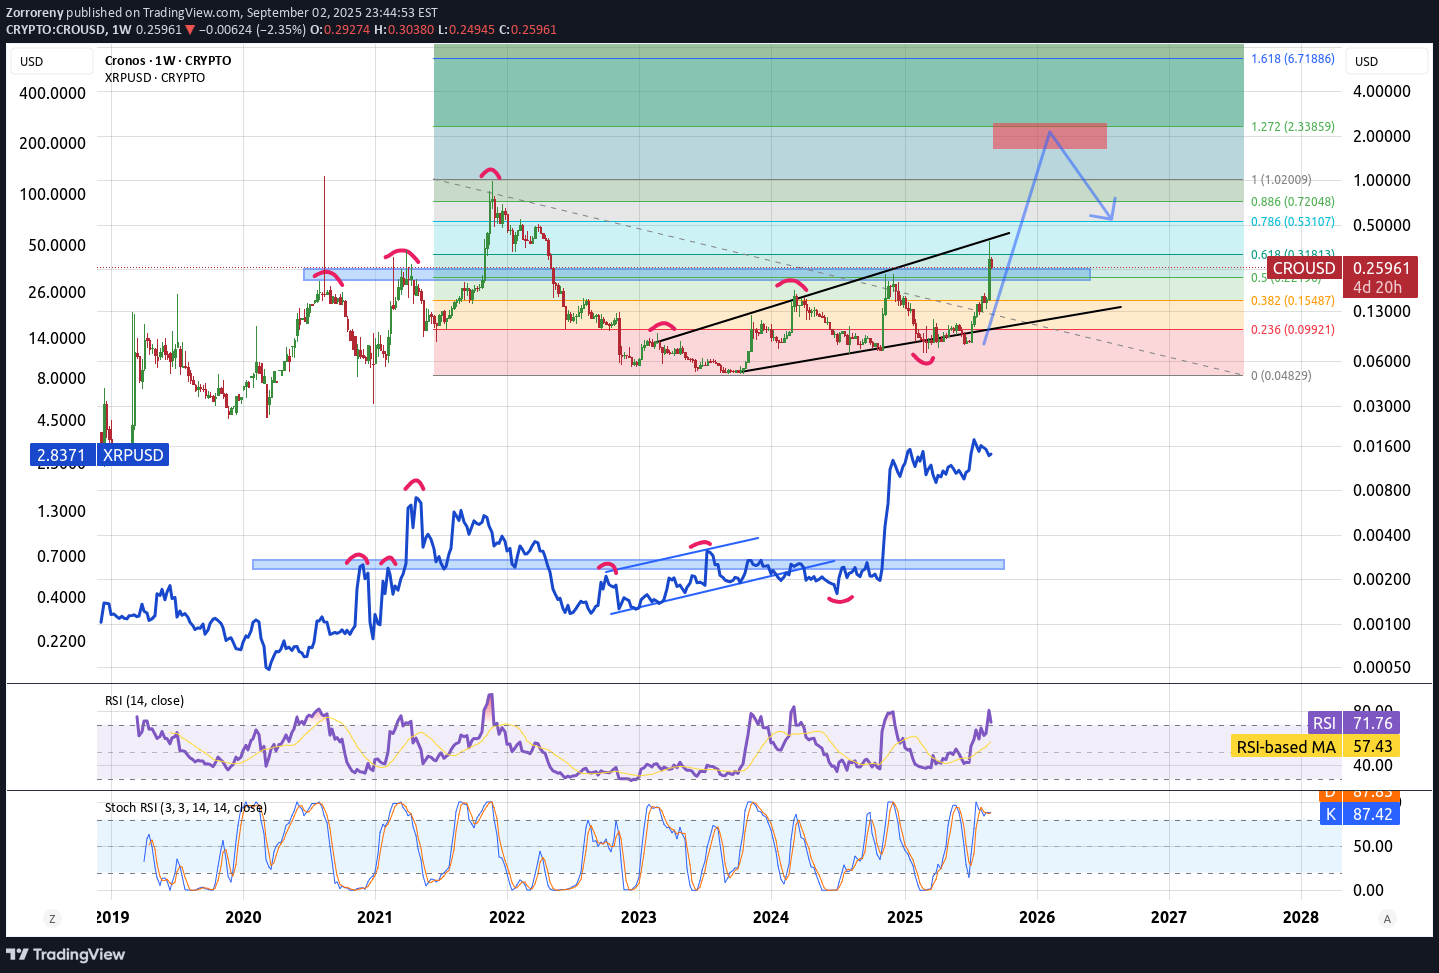
Task: Click the Fib level label 0.786 (0.53107)
Action: click(1293, 222)
